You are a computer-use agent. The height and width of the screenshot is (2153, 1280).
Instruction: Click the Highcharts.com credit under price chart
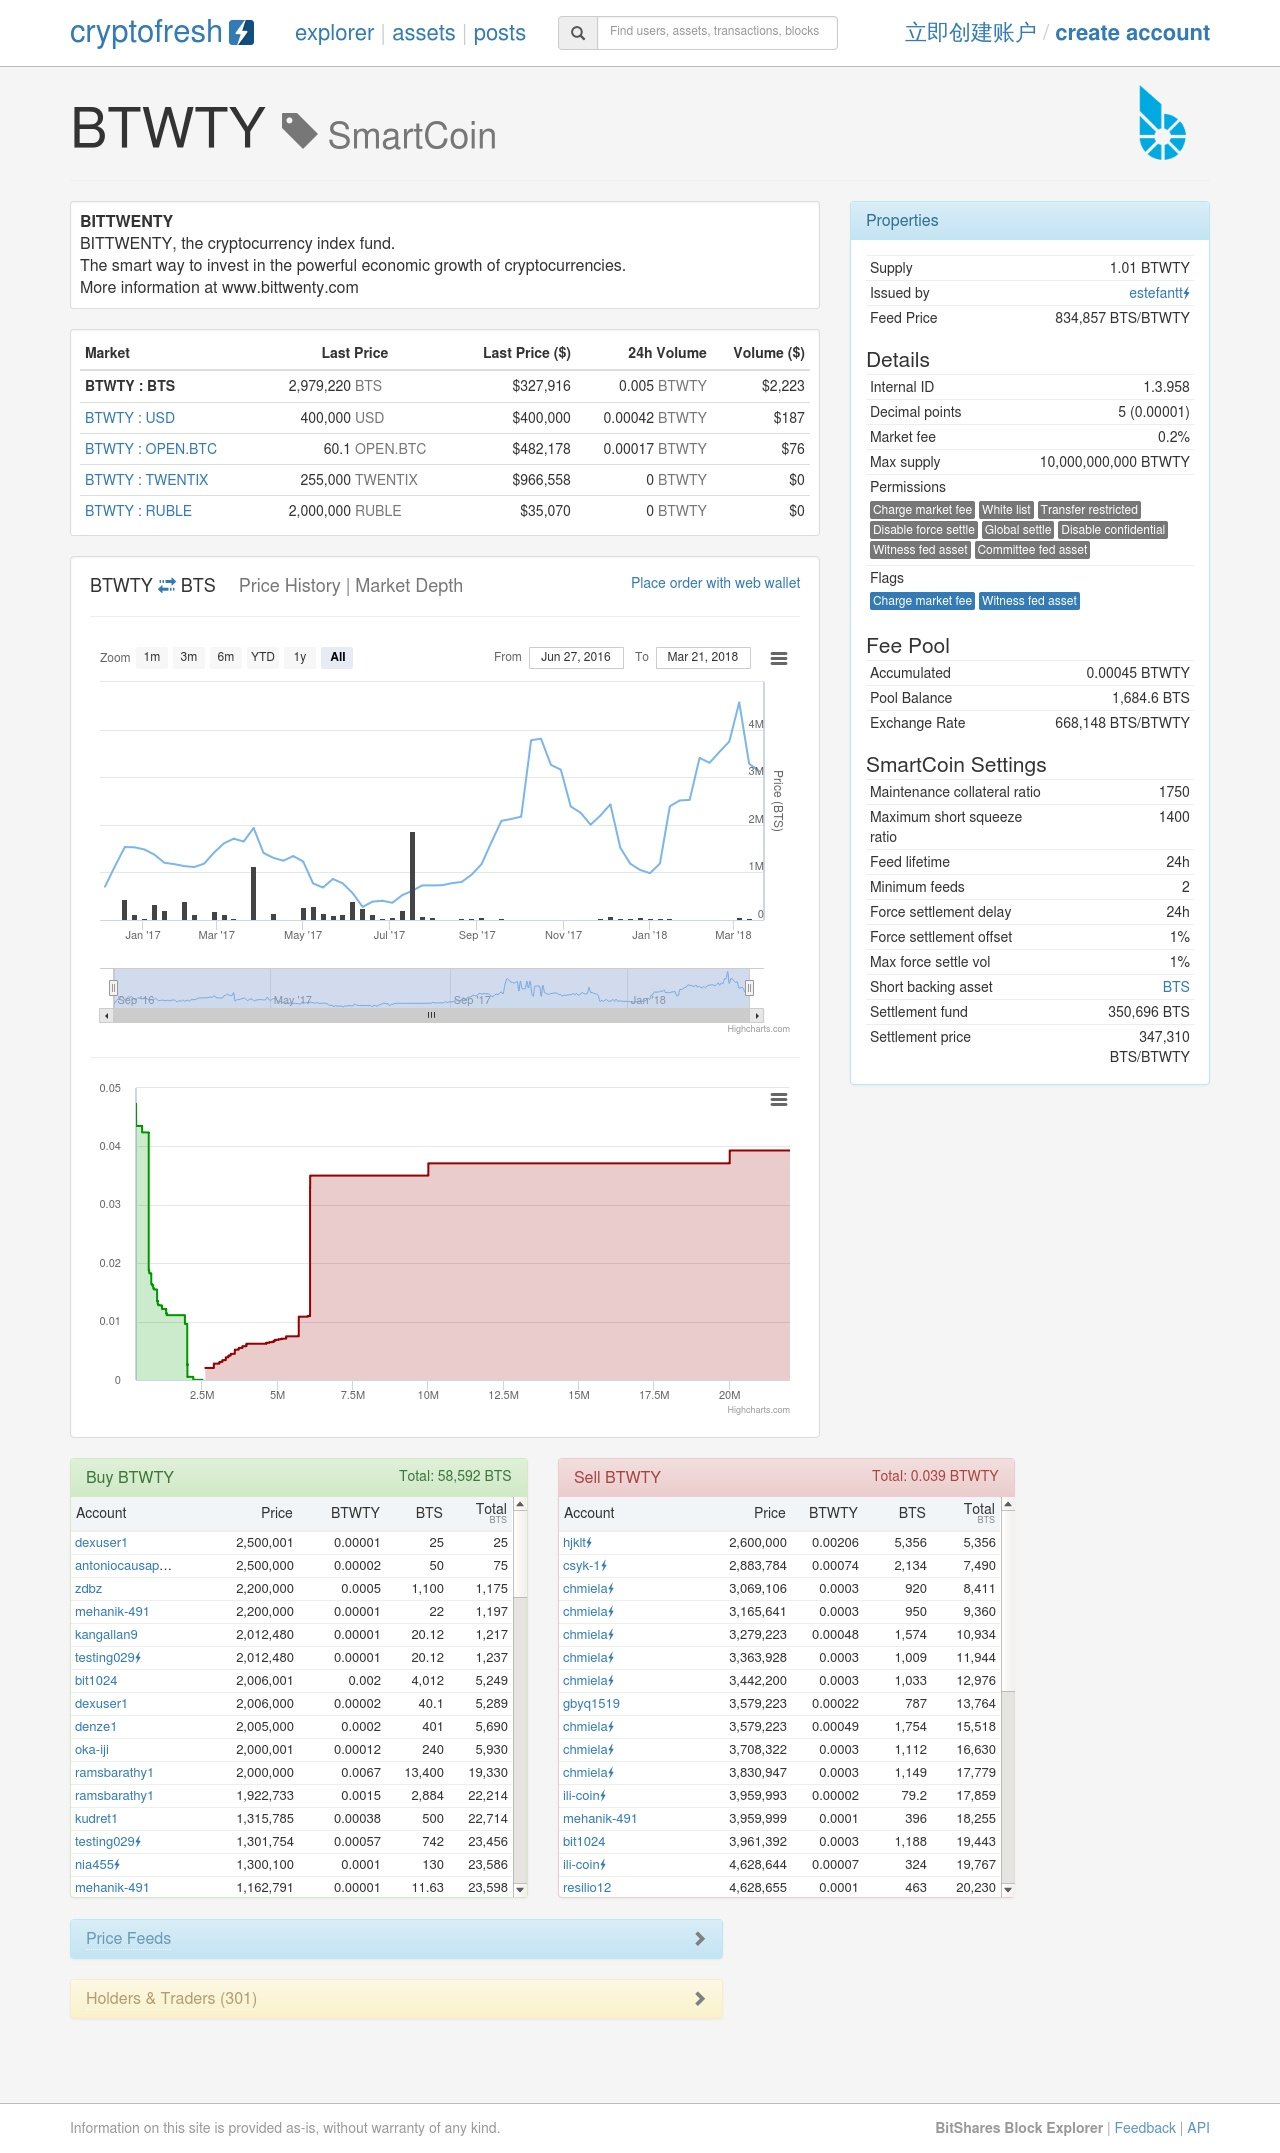758,1029
